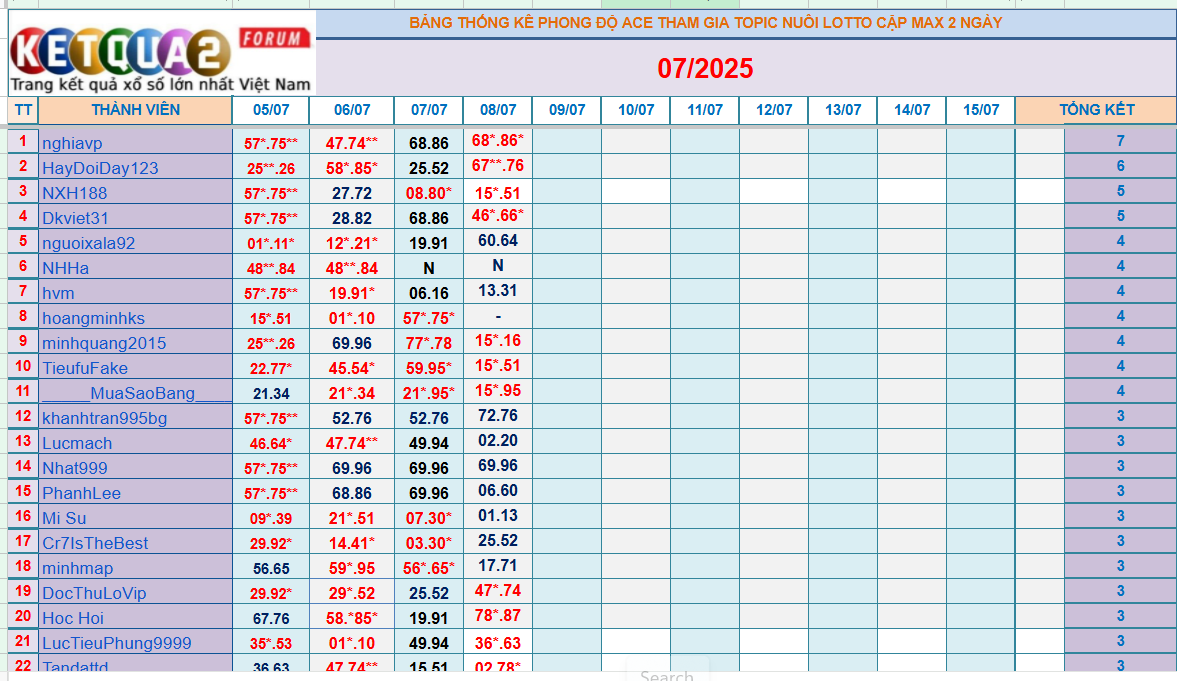Click the KETQUA2 Forum logo image
Image resolution: width=1177 pixels, height=681 pixels.
pos(161,53)
